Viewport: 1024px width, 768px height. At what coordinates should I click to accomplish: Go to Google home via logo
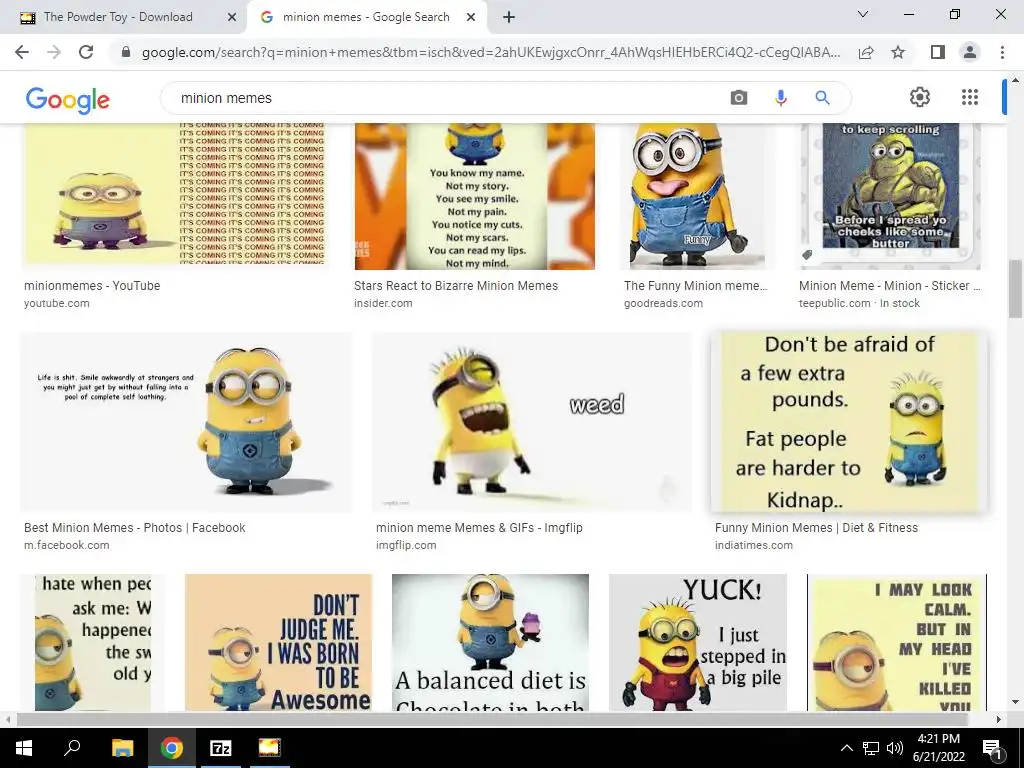(x=67, y=99)
